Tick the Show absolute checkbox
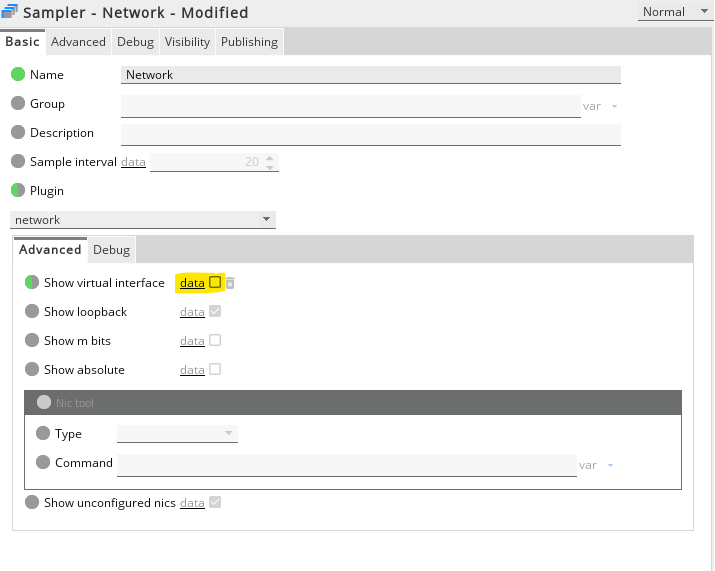This screenshot has height=571, width=715. click(x=215, y=370)
